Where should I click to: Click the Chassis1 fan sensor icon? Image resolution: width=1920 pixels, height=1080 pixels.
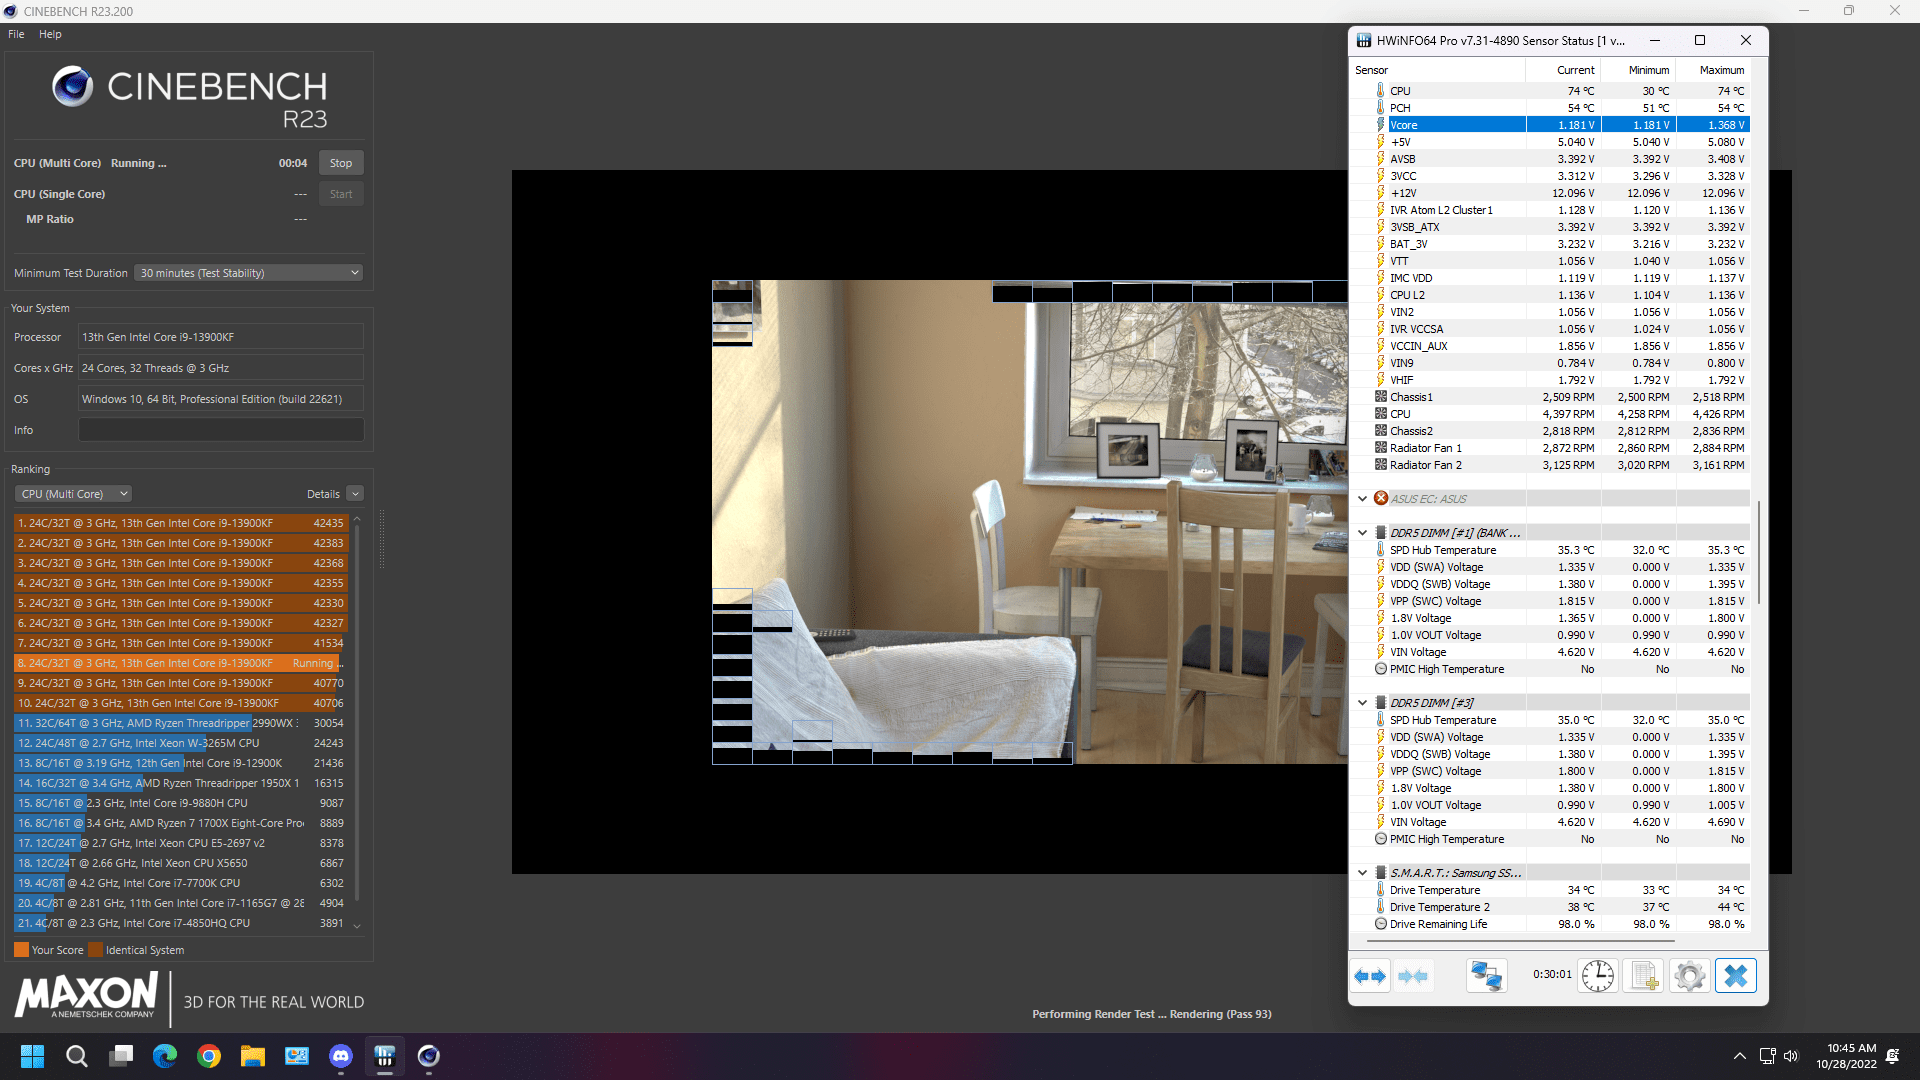click(1381, 397)
